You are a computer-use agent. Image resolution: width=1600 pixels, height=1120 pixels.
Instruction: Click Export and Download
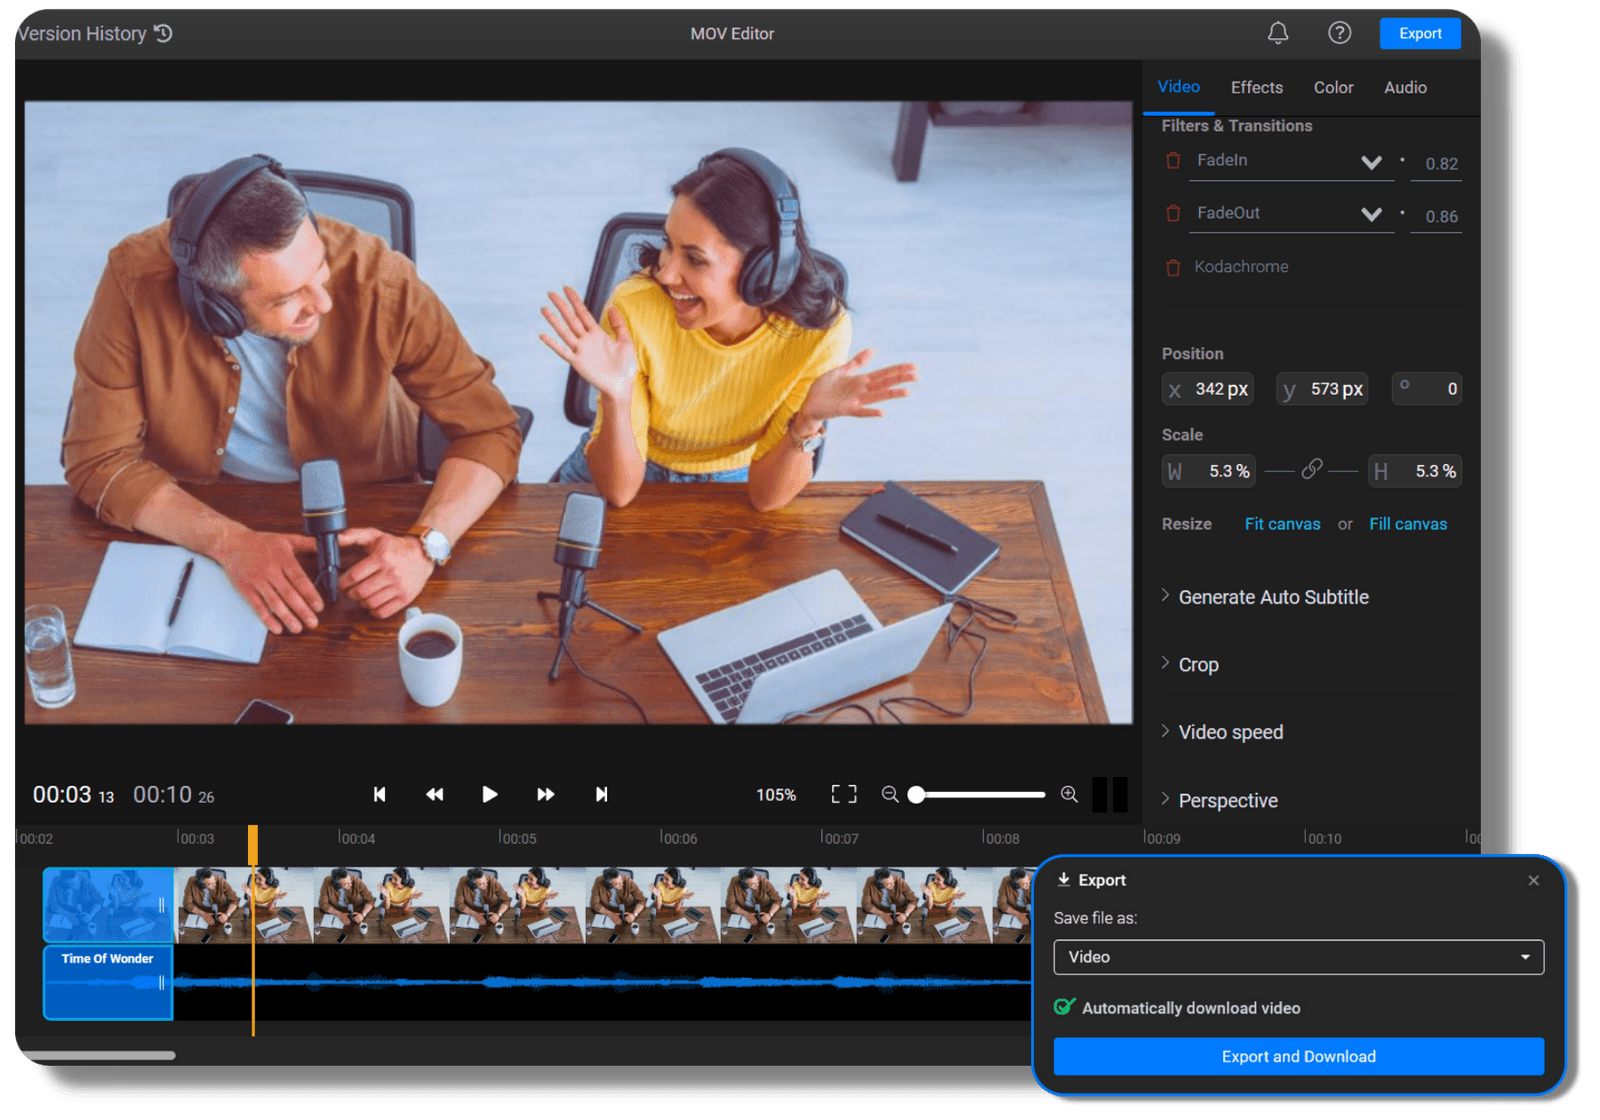tap(1297, 1056)
